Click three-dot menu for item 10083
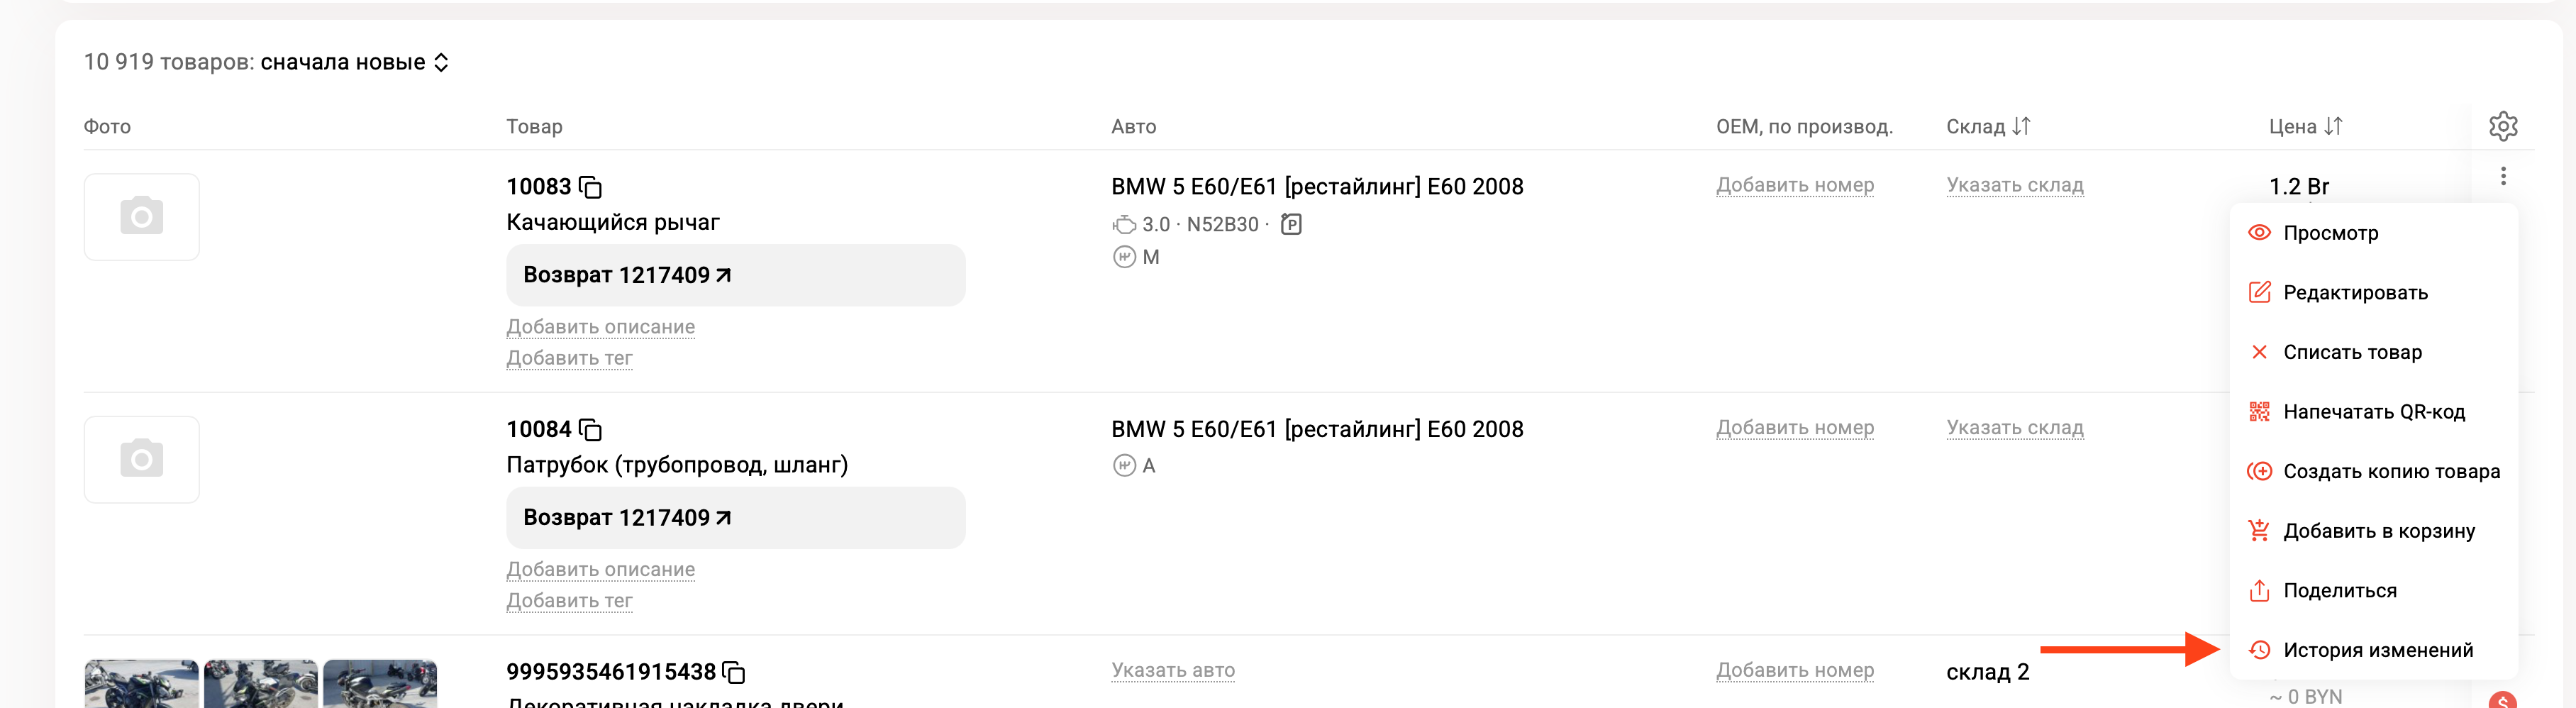Image resolution: width=2576 pixels, height=708 pixels. [2502, 176]
